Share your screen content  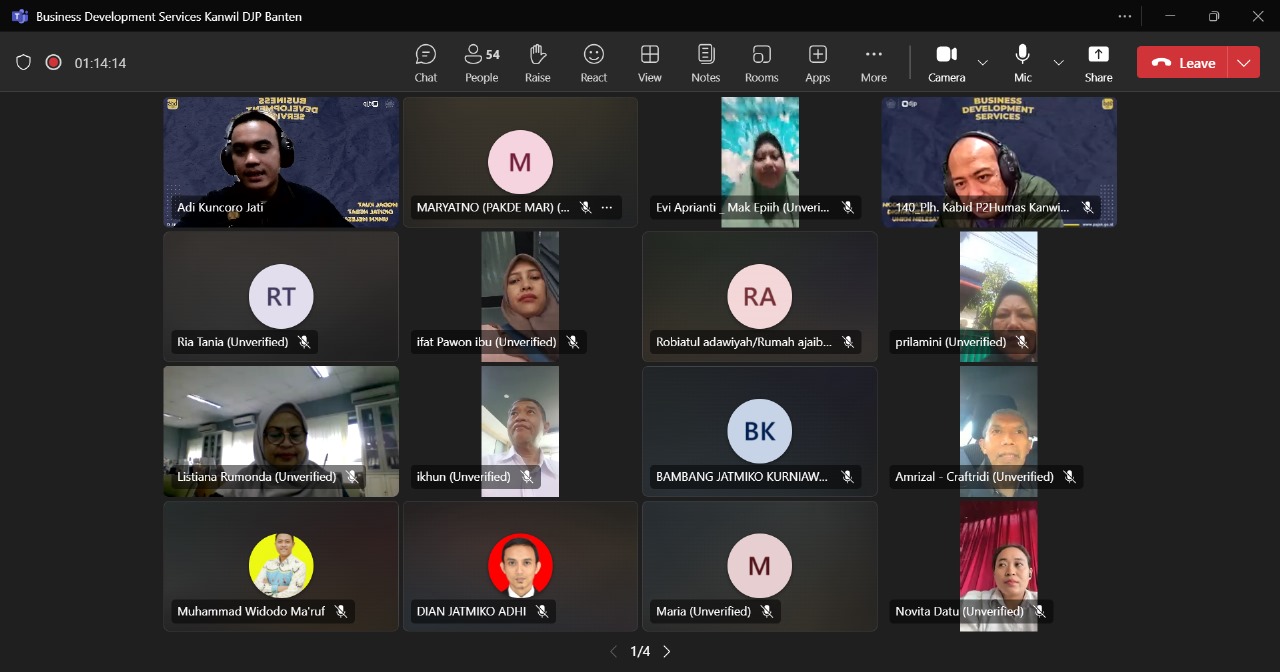[x=1098, y=63]
